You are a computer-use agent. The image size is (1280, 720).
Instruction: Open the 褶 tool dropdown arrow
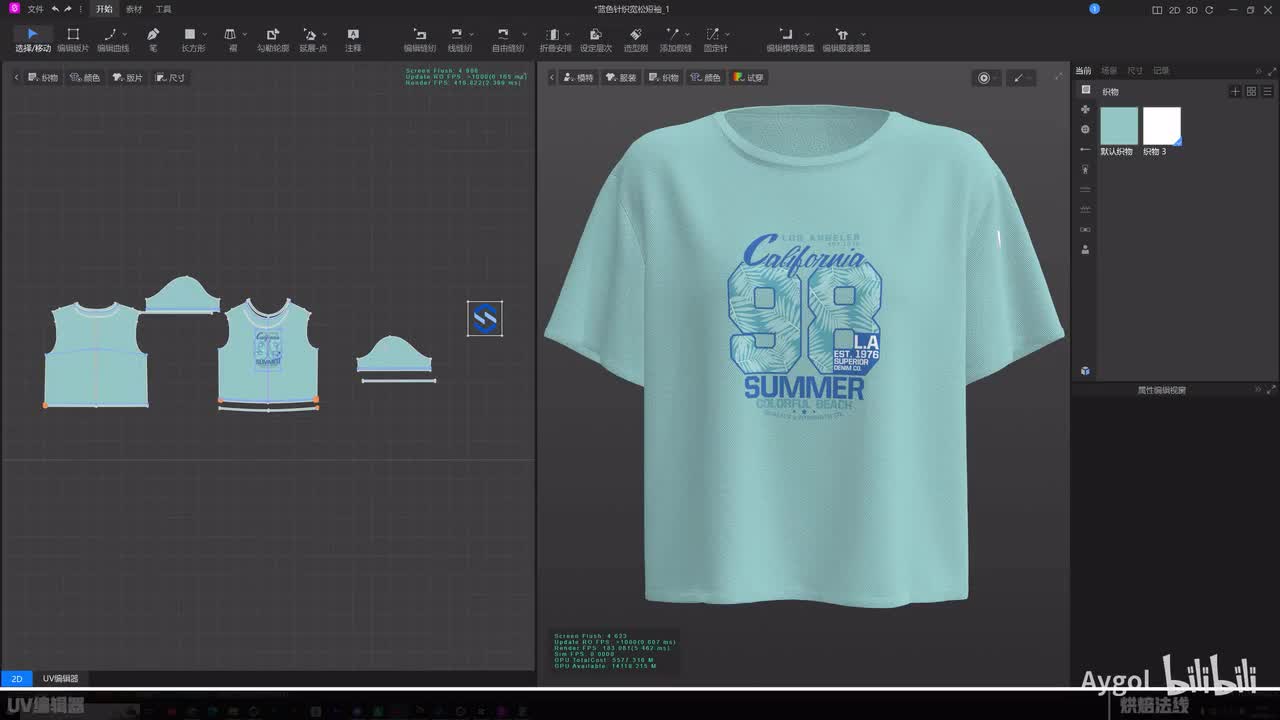point(245,35)
